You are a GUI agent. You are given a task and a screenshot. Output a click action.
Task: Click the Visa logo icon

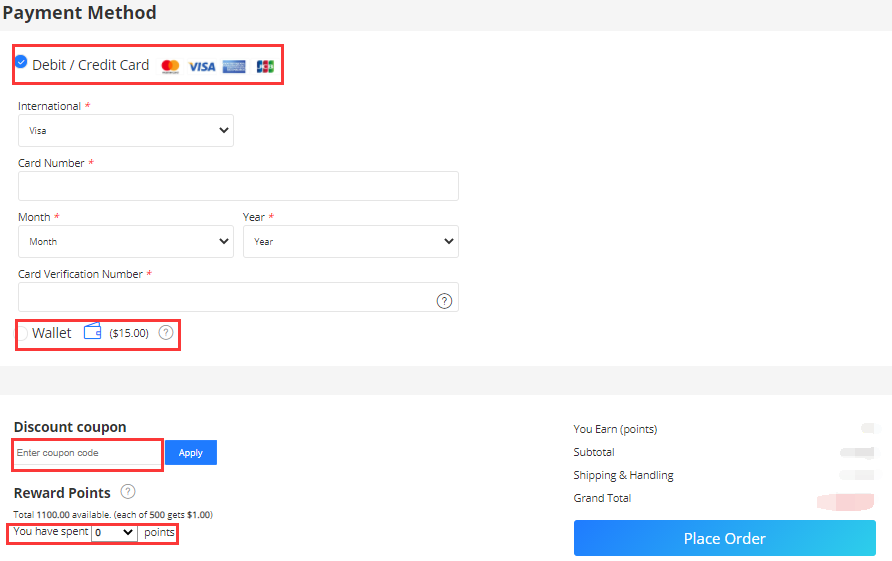coord(202,66)
